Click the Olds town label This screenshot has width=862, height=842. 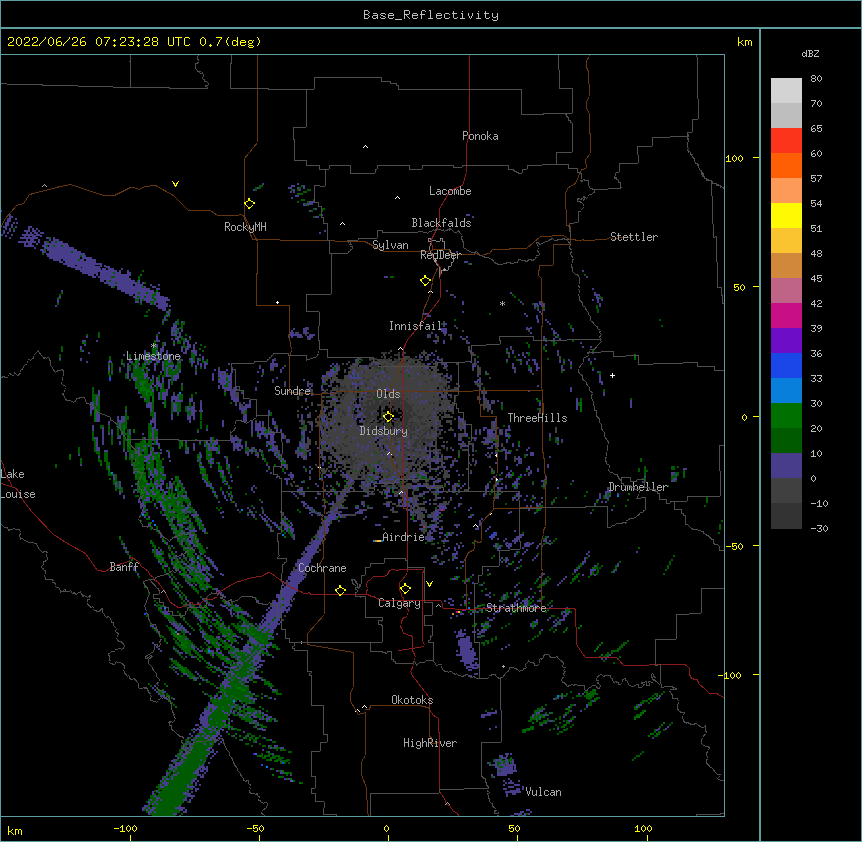(x=388, y=394)
